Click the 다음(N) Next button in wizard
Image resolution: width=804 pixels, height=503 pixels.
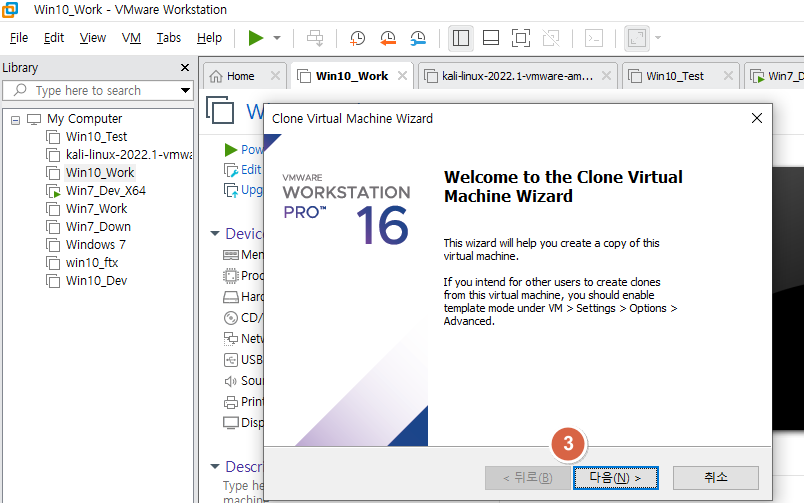615,478
